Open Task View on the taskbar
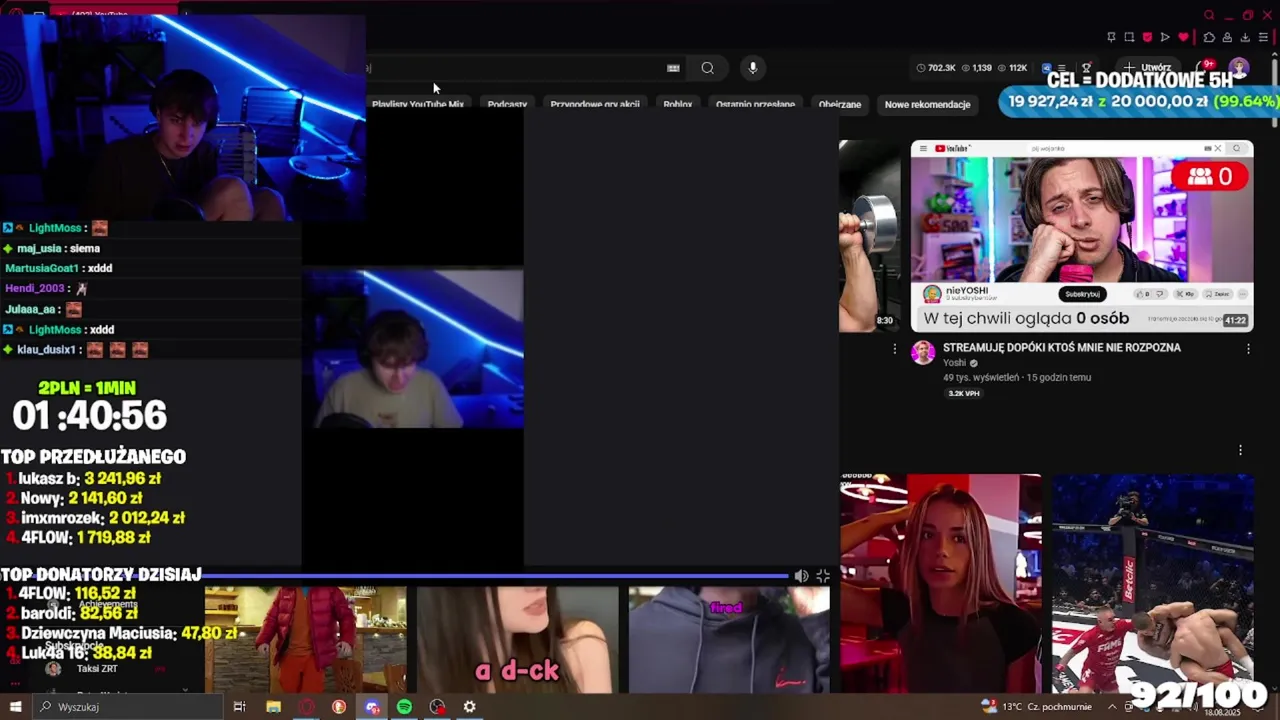 point(239,707)
